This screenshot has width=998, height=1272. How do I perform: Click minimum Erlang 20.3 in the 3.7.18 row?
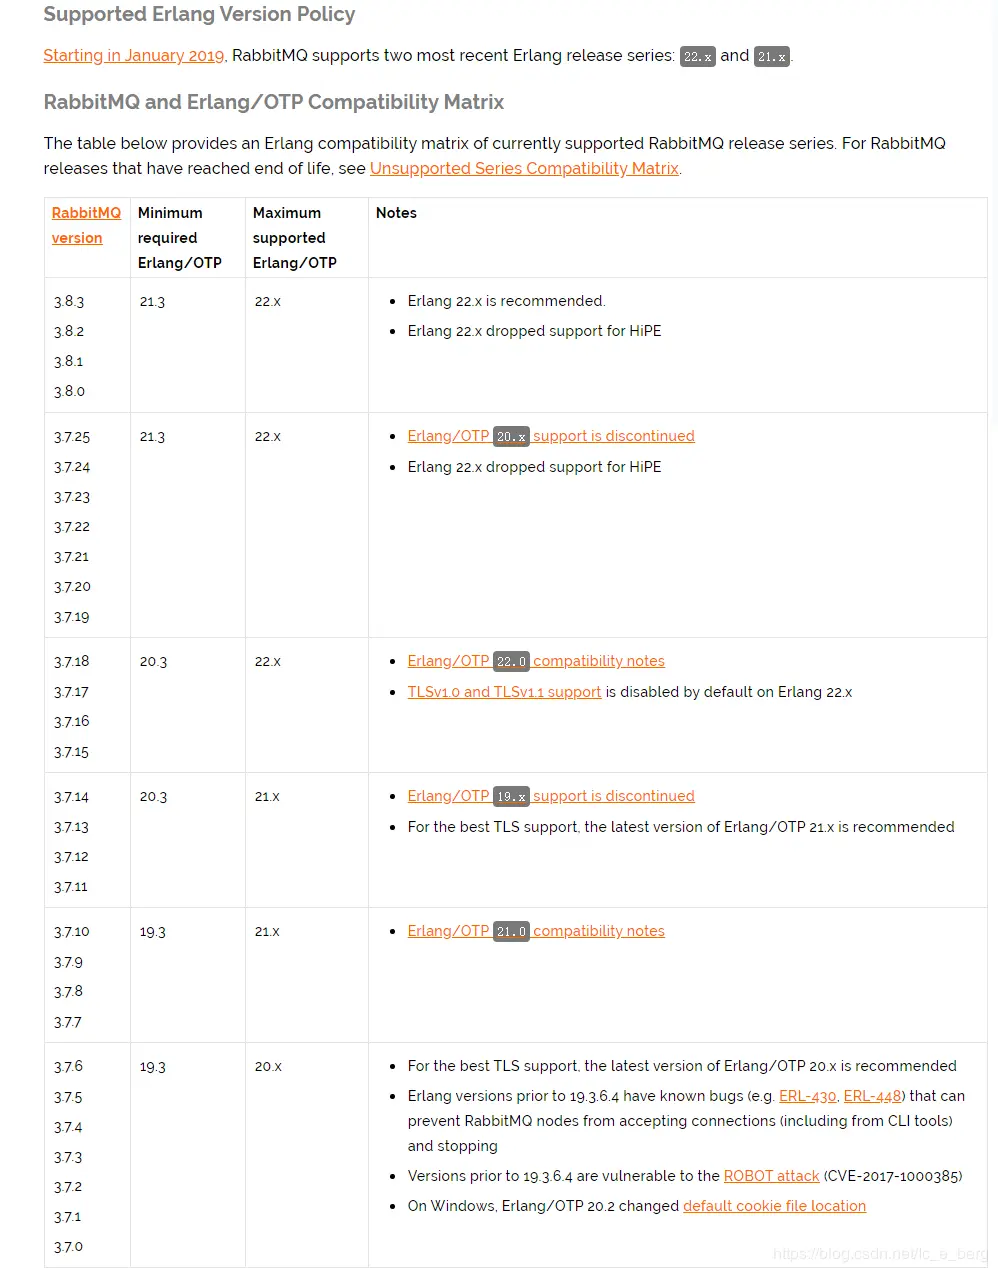[154, 662]
